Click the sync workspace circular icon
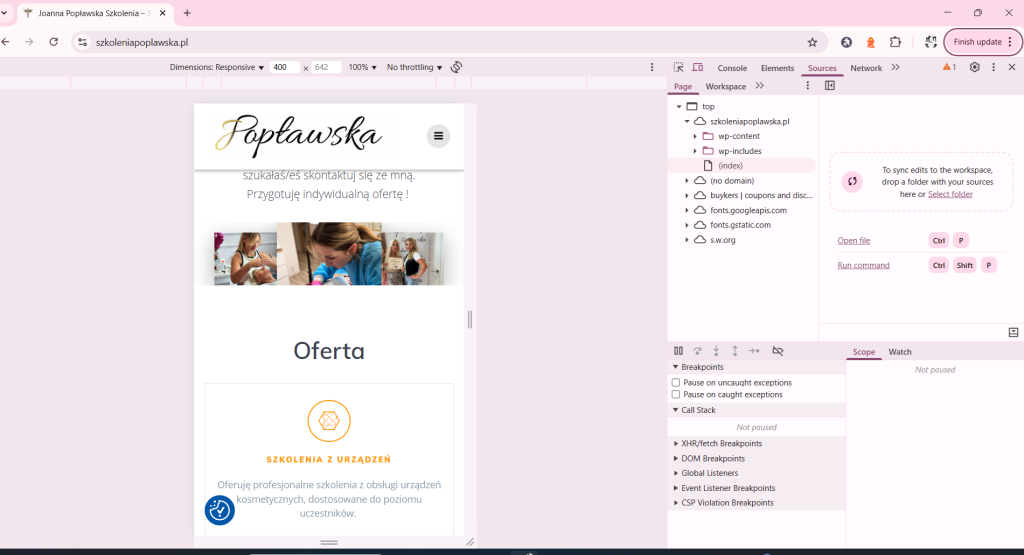Image resolution: width=1024 pixels, height=555 pixels. [852, 182]
